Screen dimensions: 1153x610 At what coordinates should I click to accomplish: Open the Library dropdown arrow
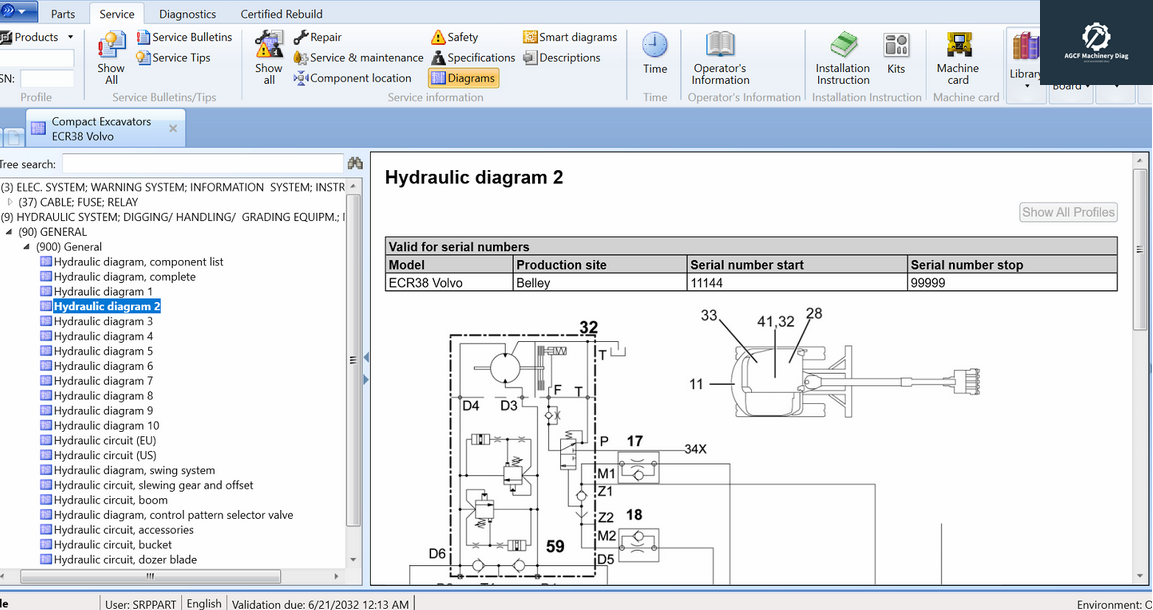click(x=1027, y=87)
